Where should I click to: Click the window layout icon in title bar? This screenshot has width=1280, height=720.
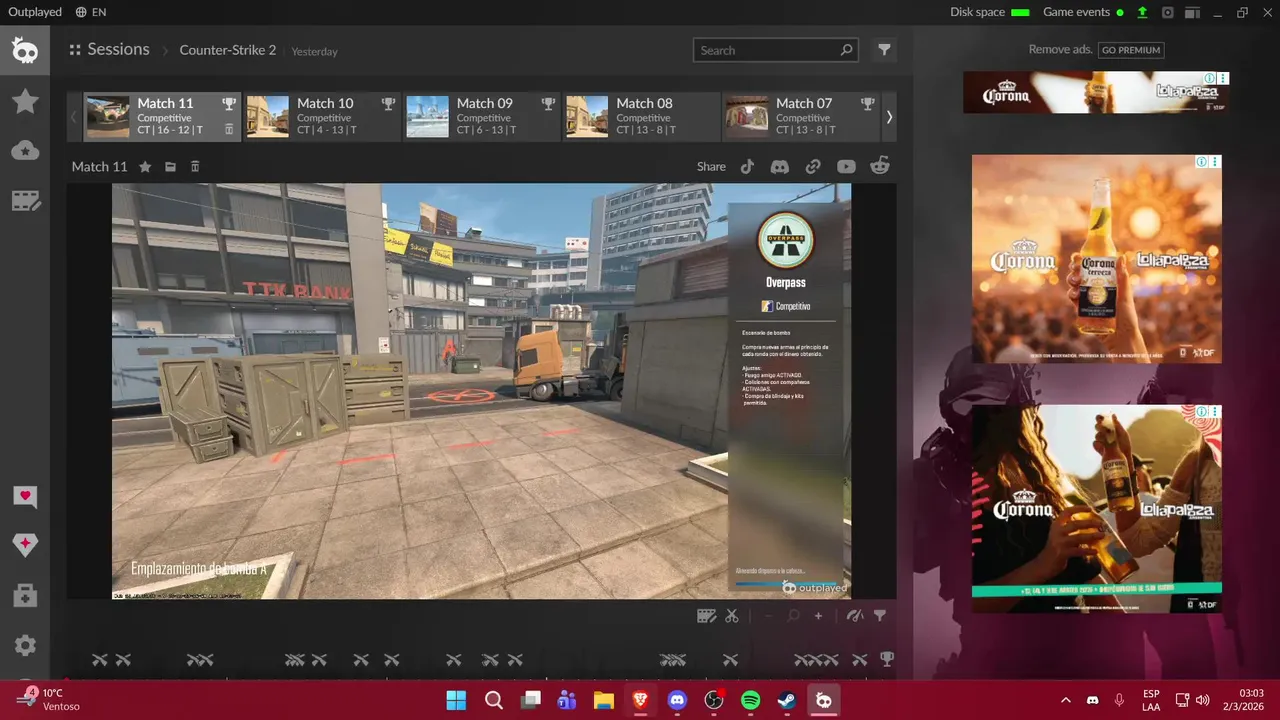pyautogui.click(x=1191, y=12)
